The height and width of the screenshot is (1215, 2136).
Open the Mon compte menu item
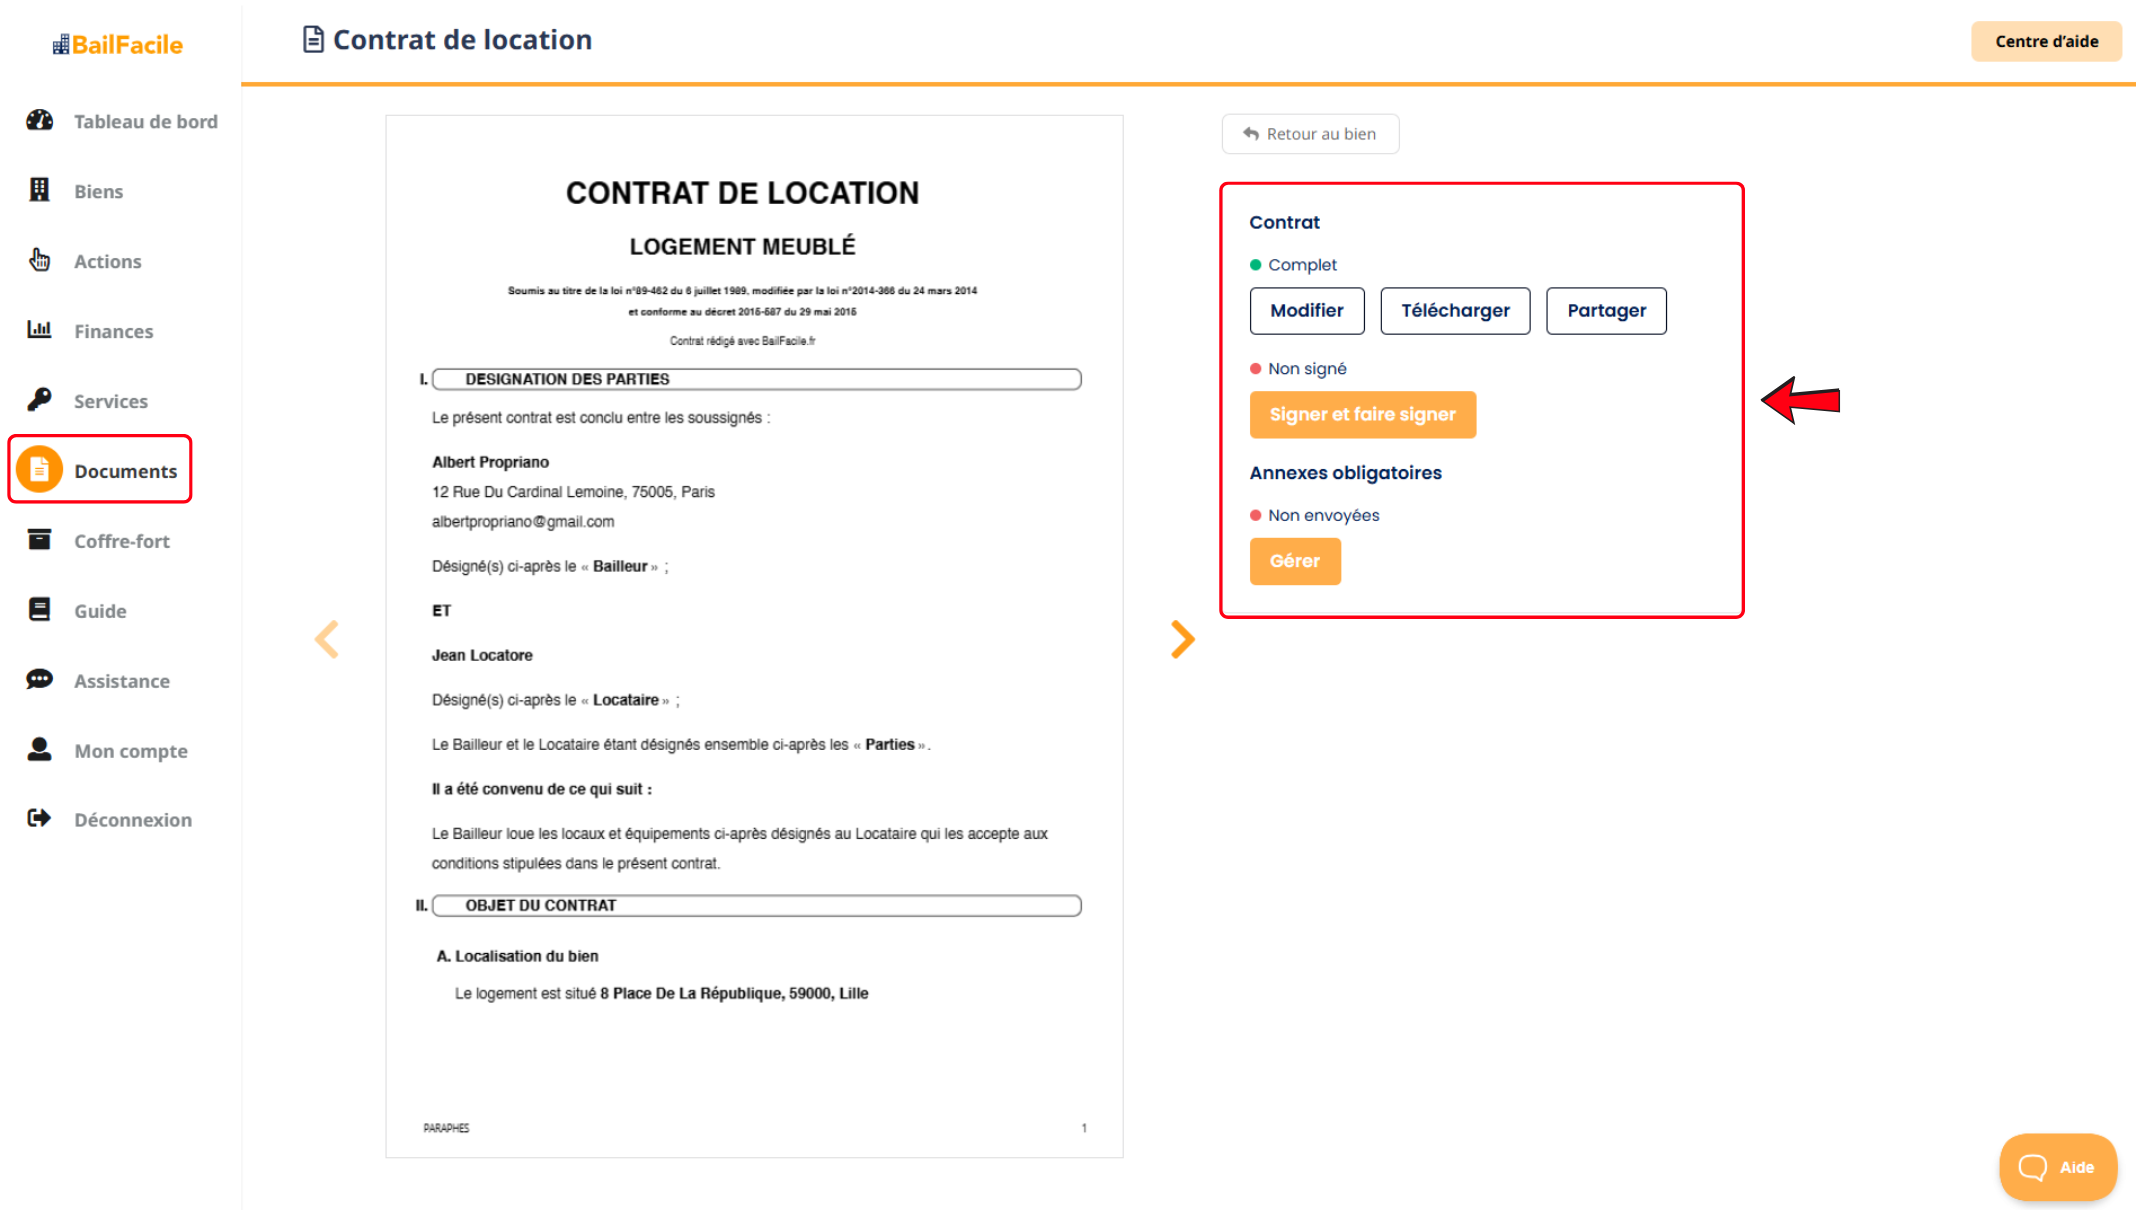click(x=130, y=751)
